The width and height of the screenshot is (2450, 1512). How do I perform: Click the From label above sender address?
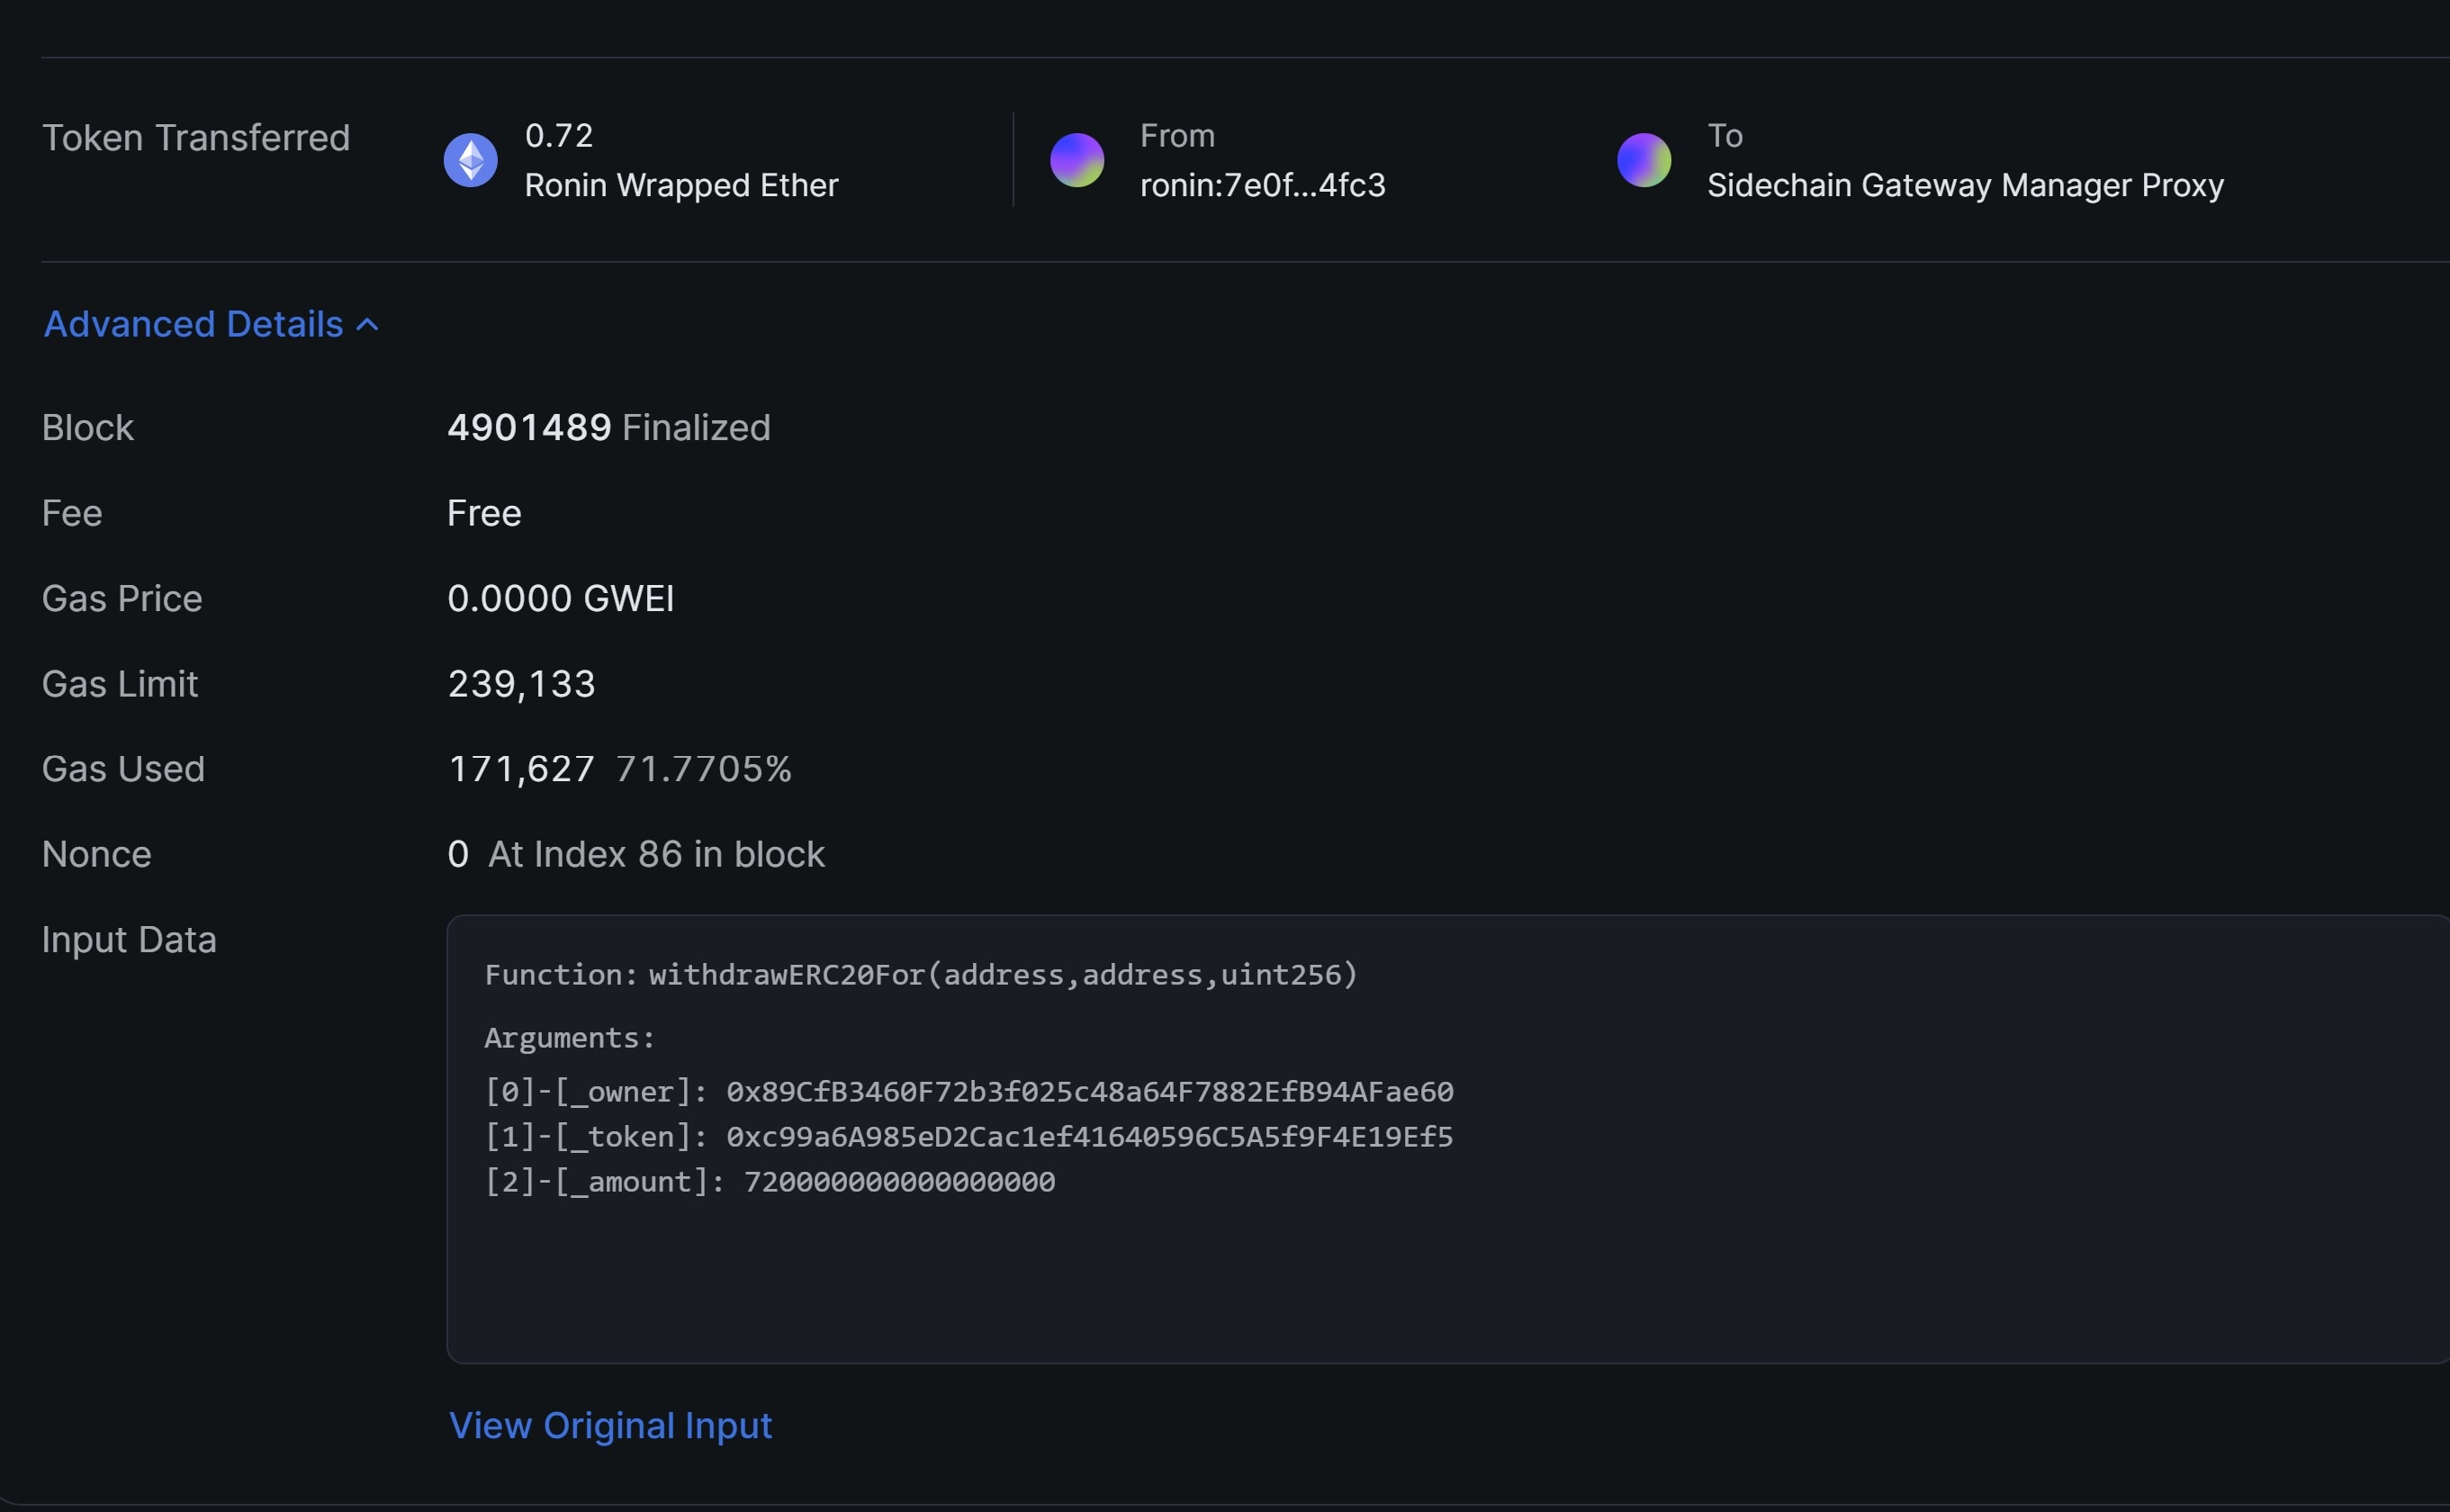1177,135
